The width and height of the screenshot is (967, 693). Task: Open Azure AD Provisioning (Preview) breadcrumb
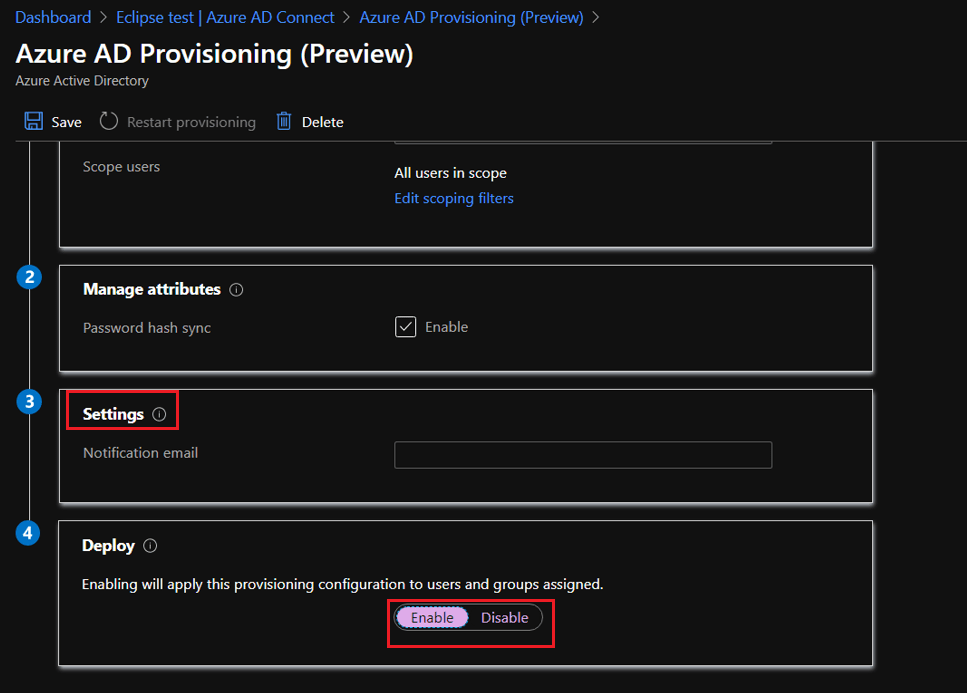pos(471,17)
